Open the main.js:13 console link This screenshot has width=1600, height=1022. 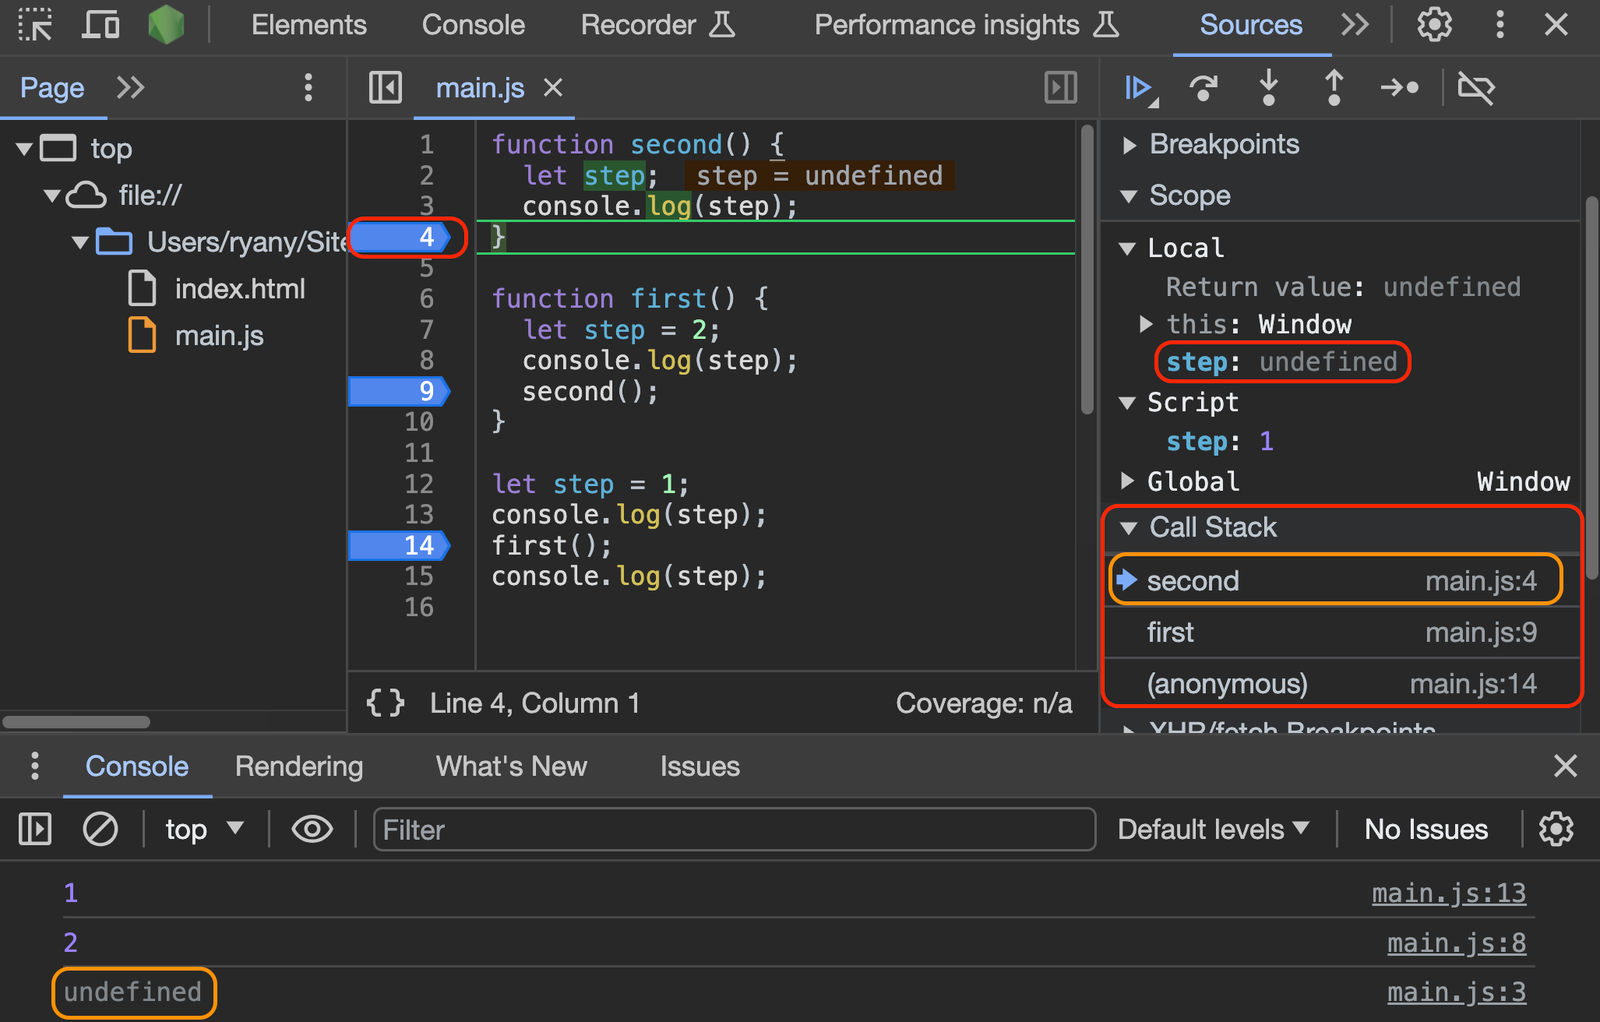tap(1449, 892)
